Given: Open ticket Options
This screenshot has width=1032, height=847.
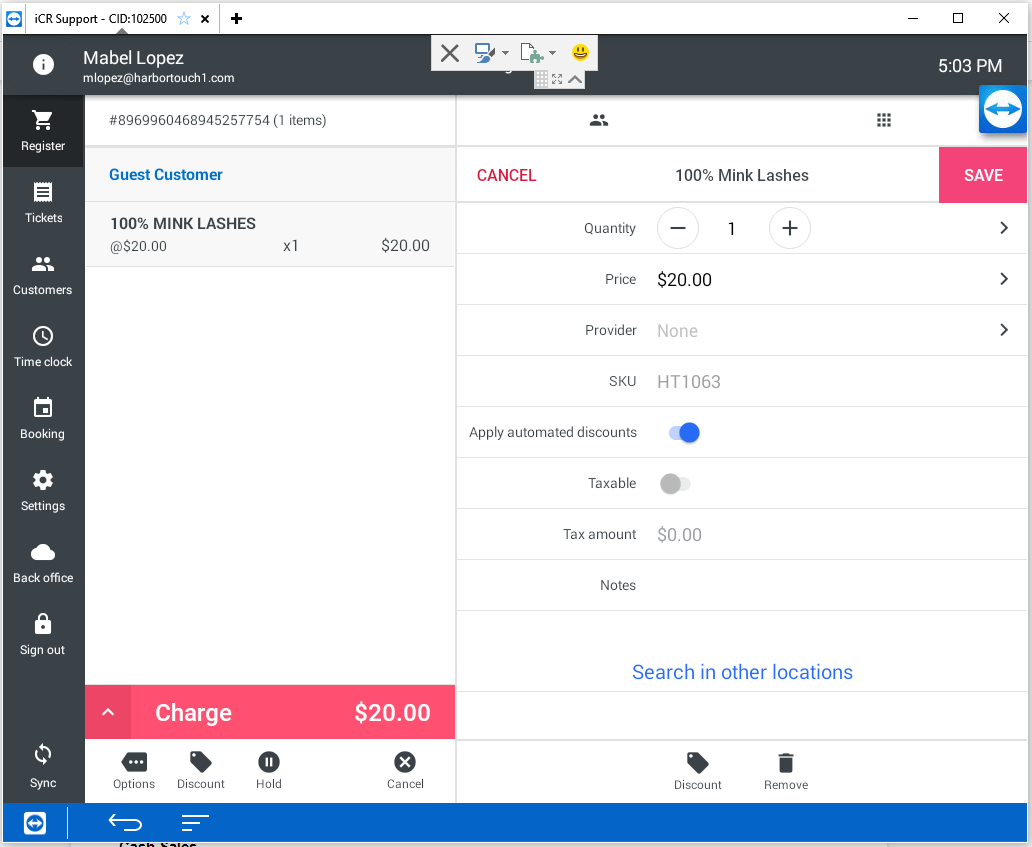Looking at the screenshot, I should (x=134, y=770).
